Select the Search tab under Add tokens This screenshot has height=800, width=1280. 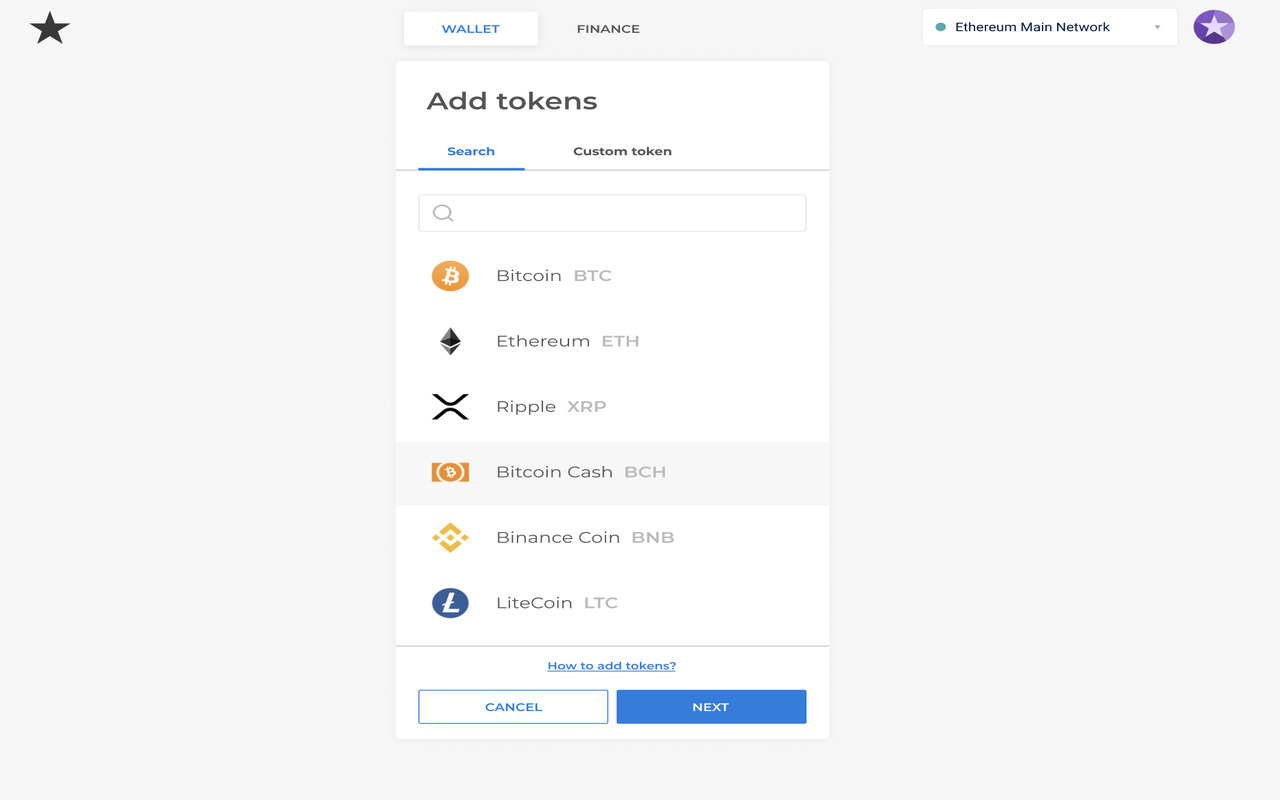tap(470, 150)
